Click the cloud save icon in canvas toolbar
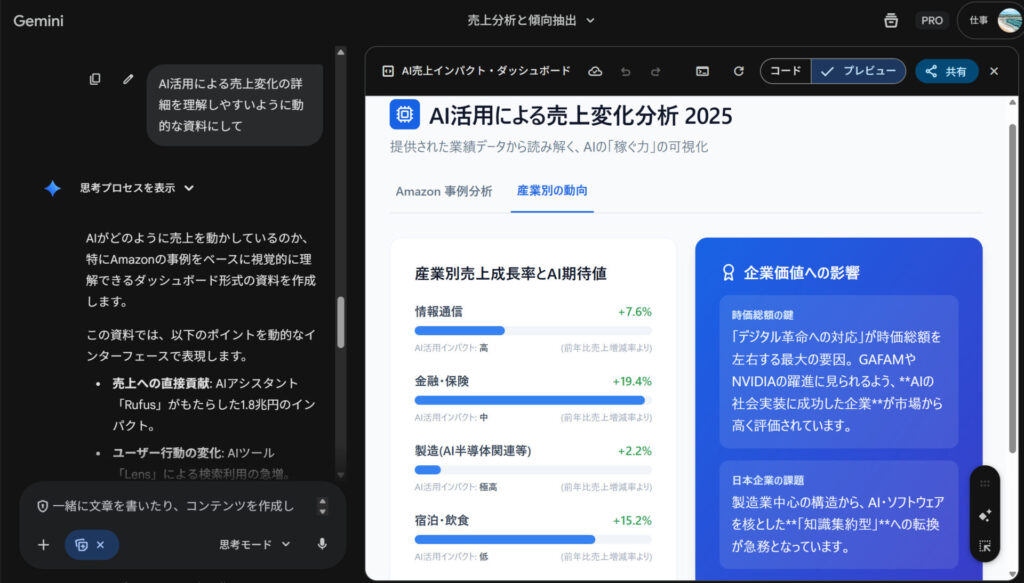The width and height of the screenshot is (1024, 583). coord(595,71)
